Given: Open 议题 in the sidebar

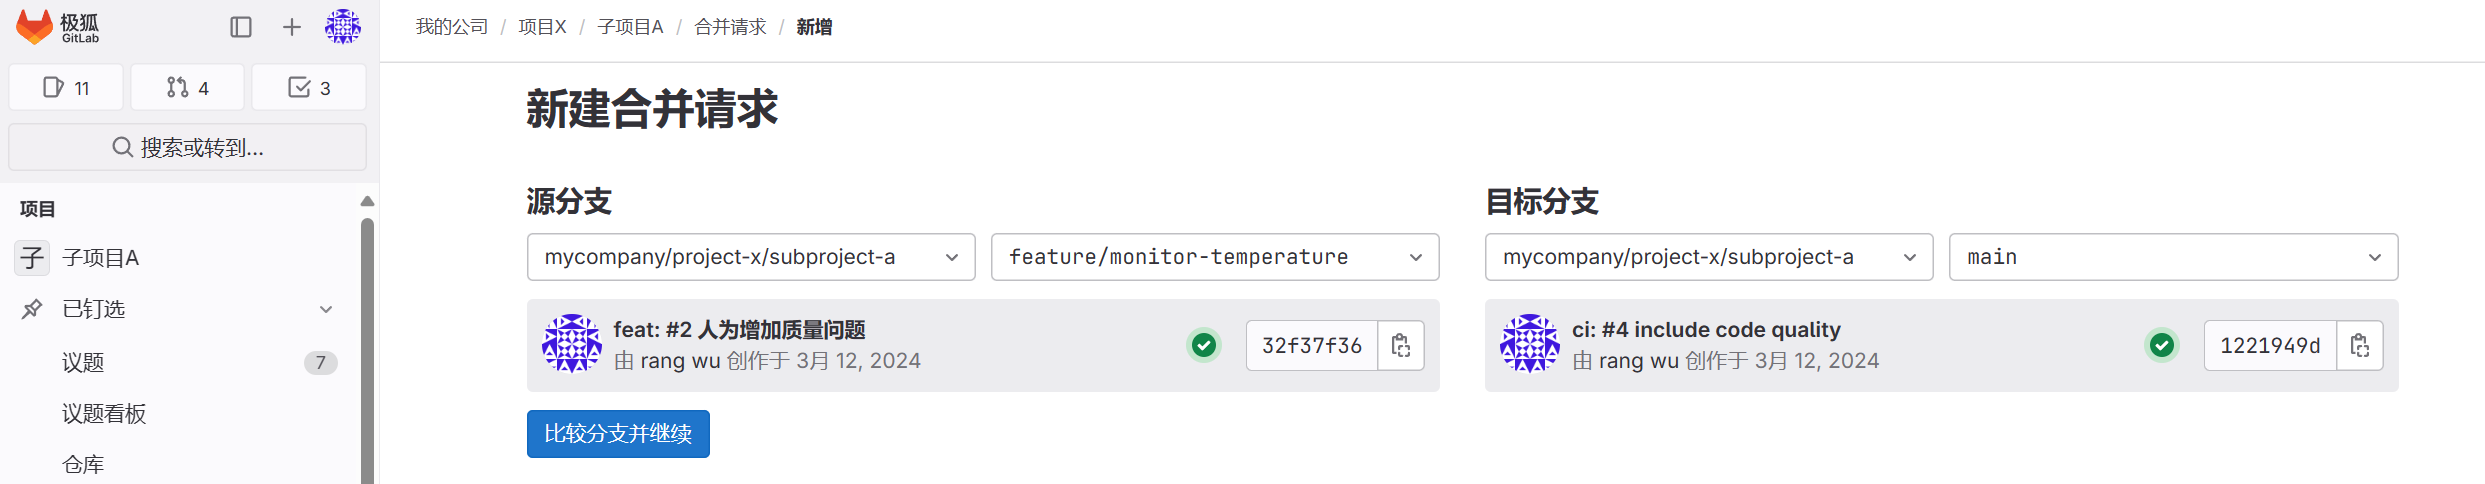Looking at the screenshot, I should click(83, 362).
